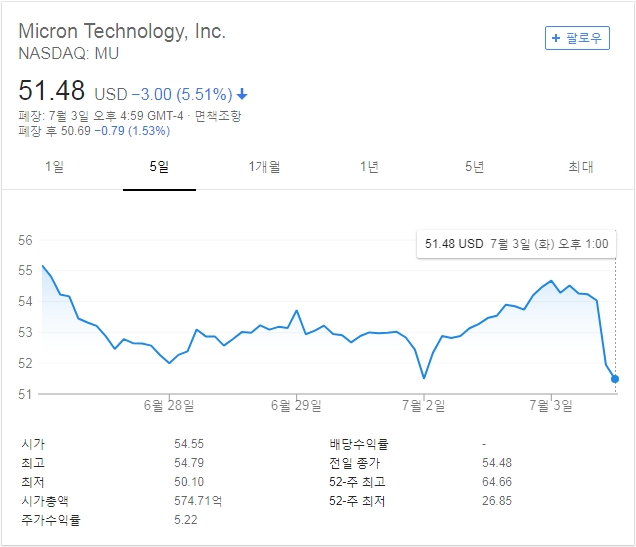This screenshot has height=547, width=636.
Task: Click the 52-주 최고 value 64.66
Action: tap(496, 482)
